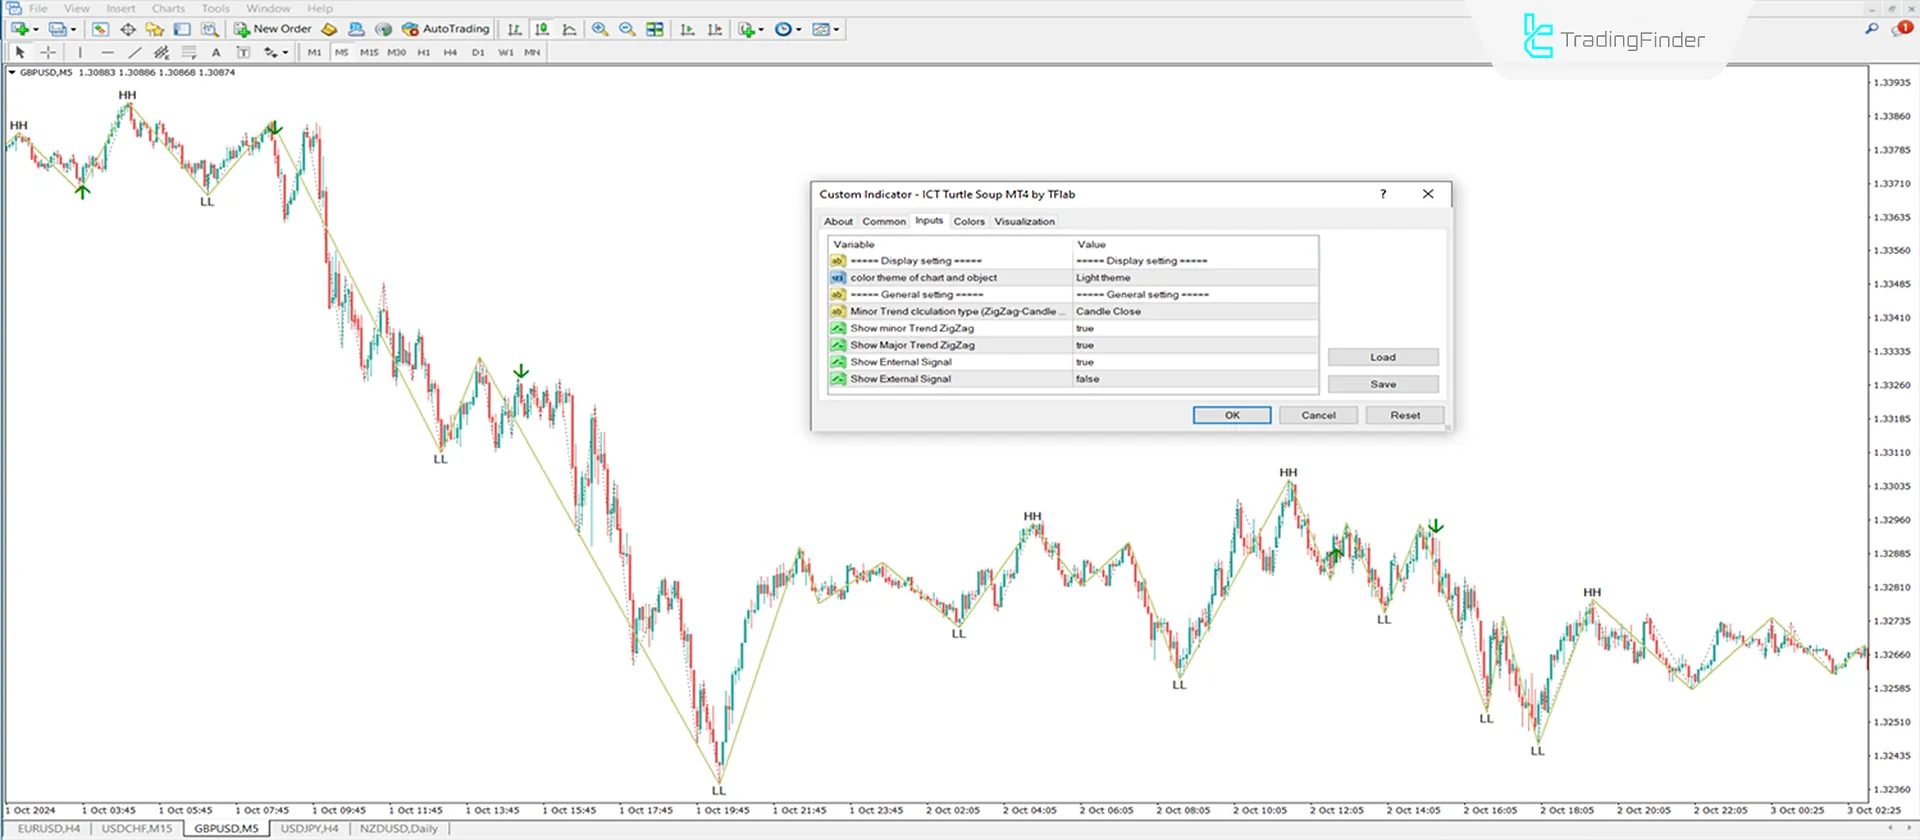The image size is (1920, 840).
Task: Activate the Candlestick chart type icon
Action: (x=541, y=29)
